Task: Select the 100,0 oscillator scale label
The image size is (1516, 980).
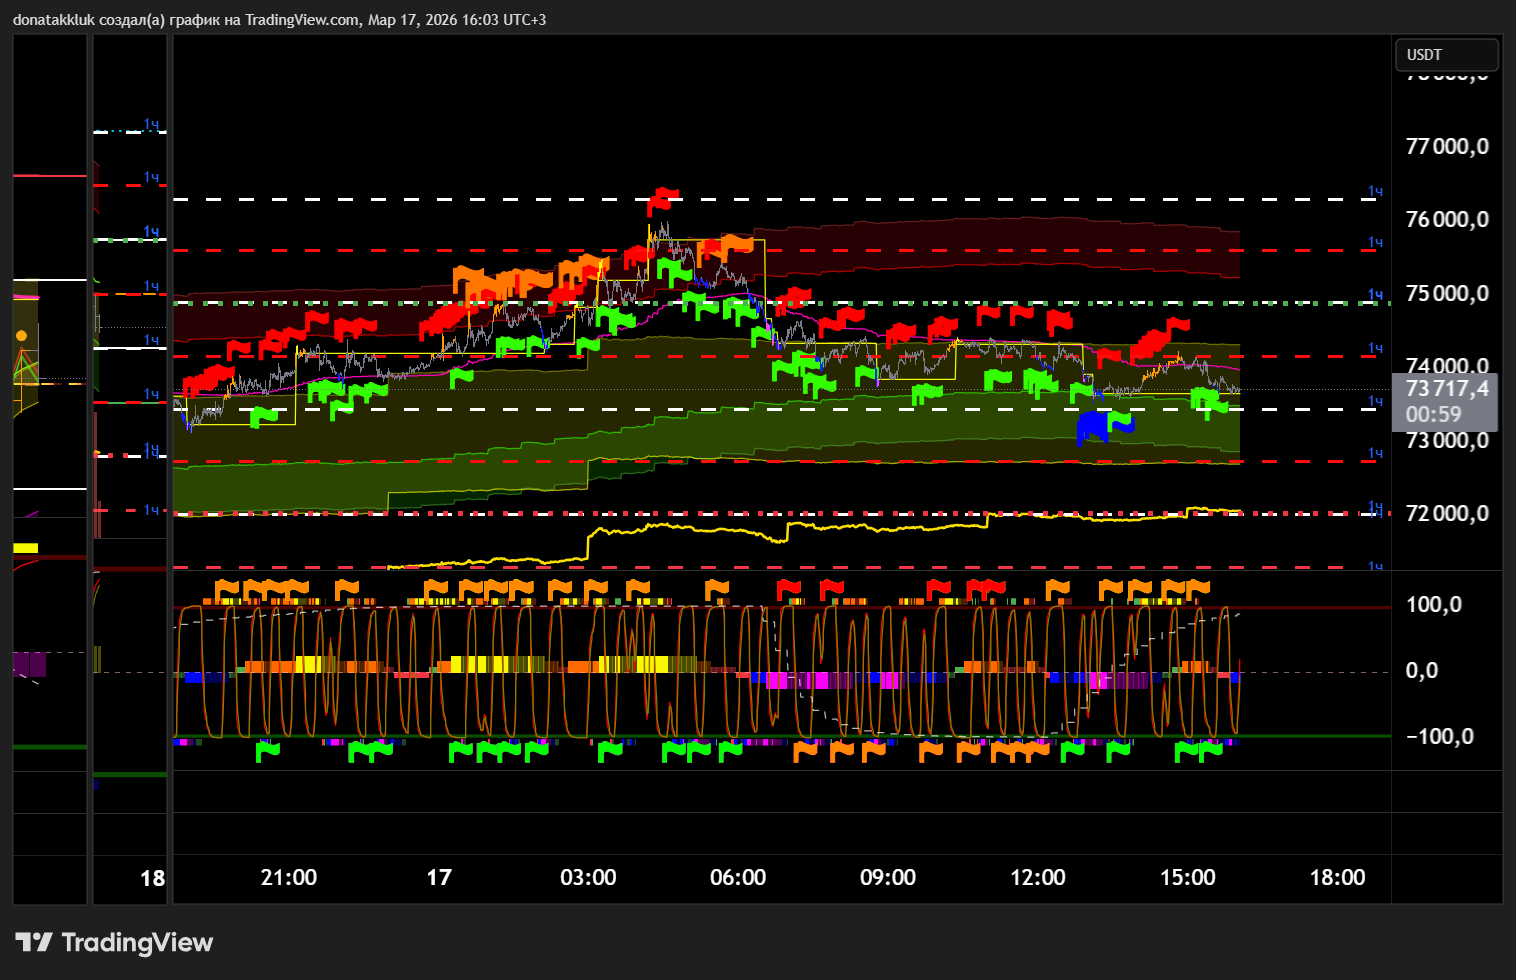Action: point(1433,604)
